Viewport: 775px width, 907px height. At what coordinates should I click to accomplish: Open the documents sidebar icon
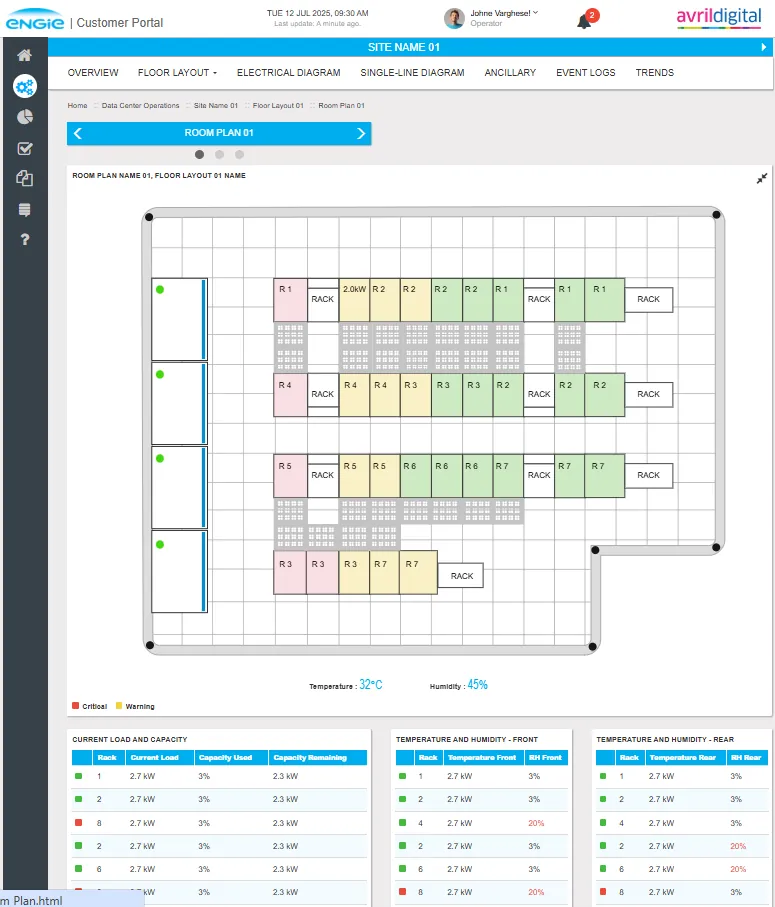(24, 179)
